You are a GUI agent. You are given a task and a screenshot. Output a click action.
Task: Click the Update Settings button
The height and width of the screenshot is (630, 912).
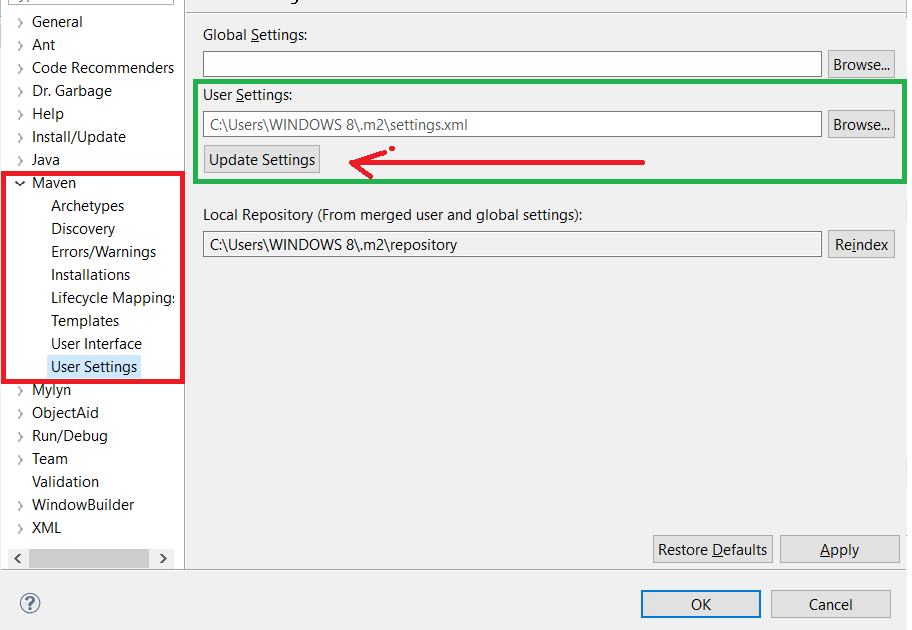[261, 158]
